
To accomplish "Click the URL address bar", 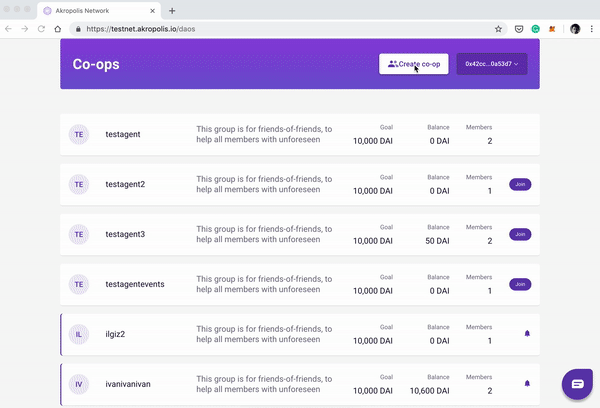I will (x=283, y=29).
